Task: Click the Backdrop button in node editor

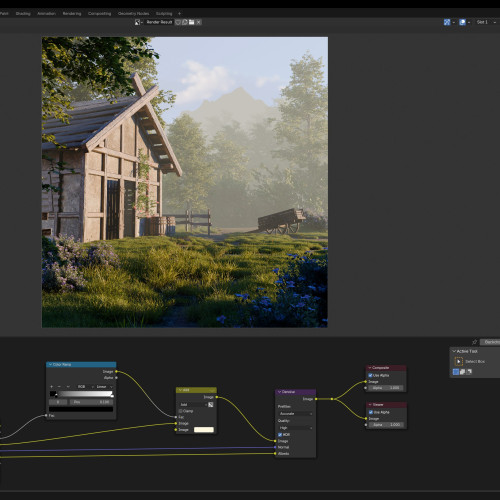Action: (490, 342)
